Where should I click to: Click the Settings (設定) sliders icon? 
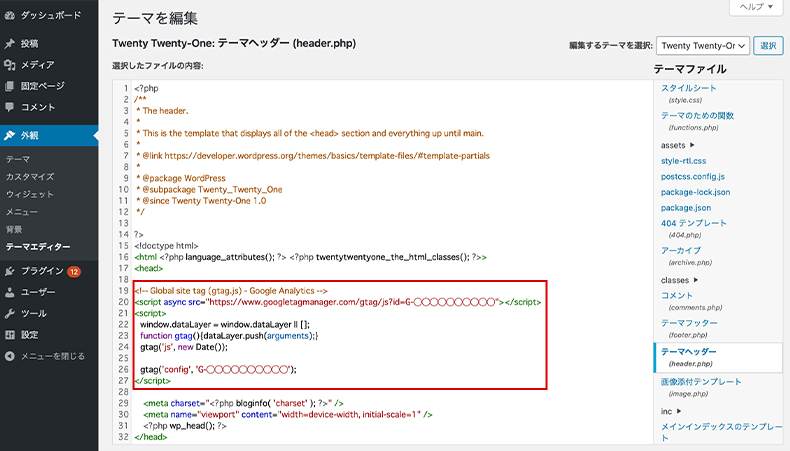pyautogui.click(x=10, y=335)
